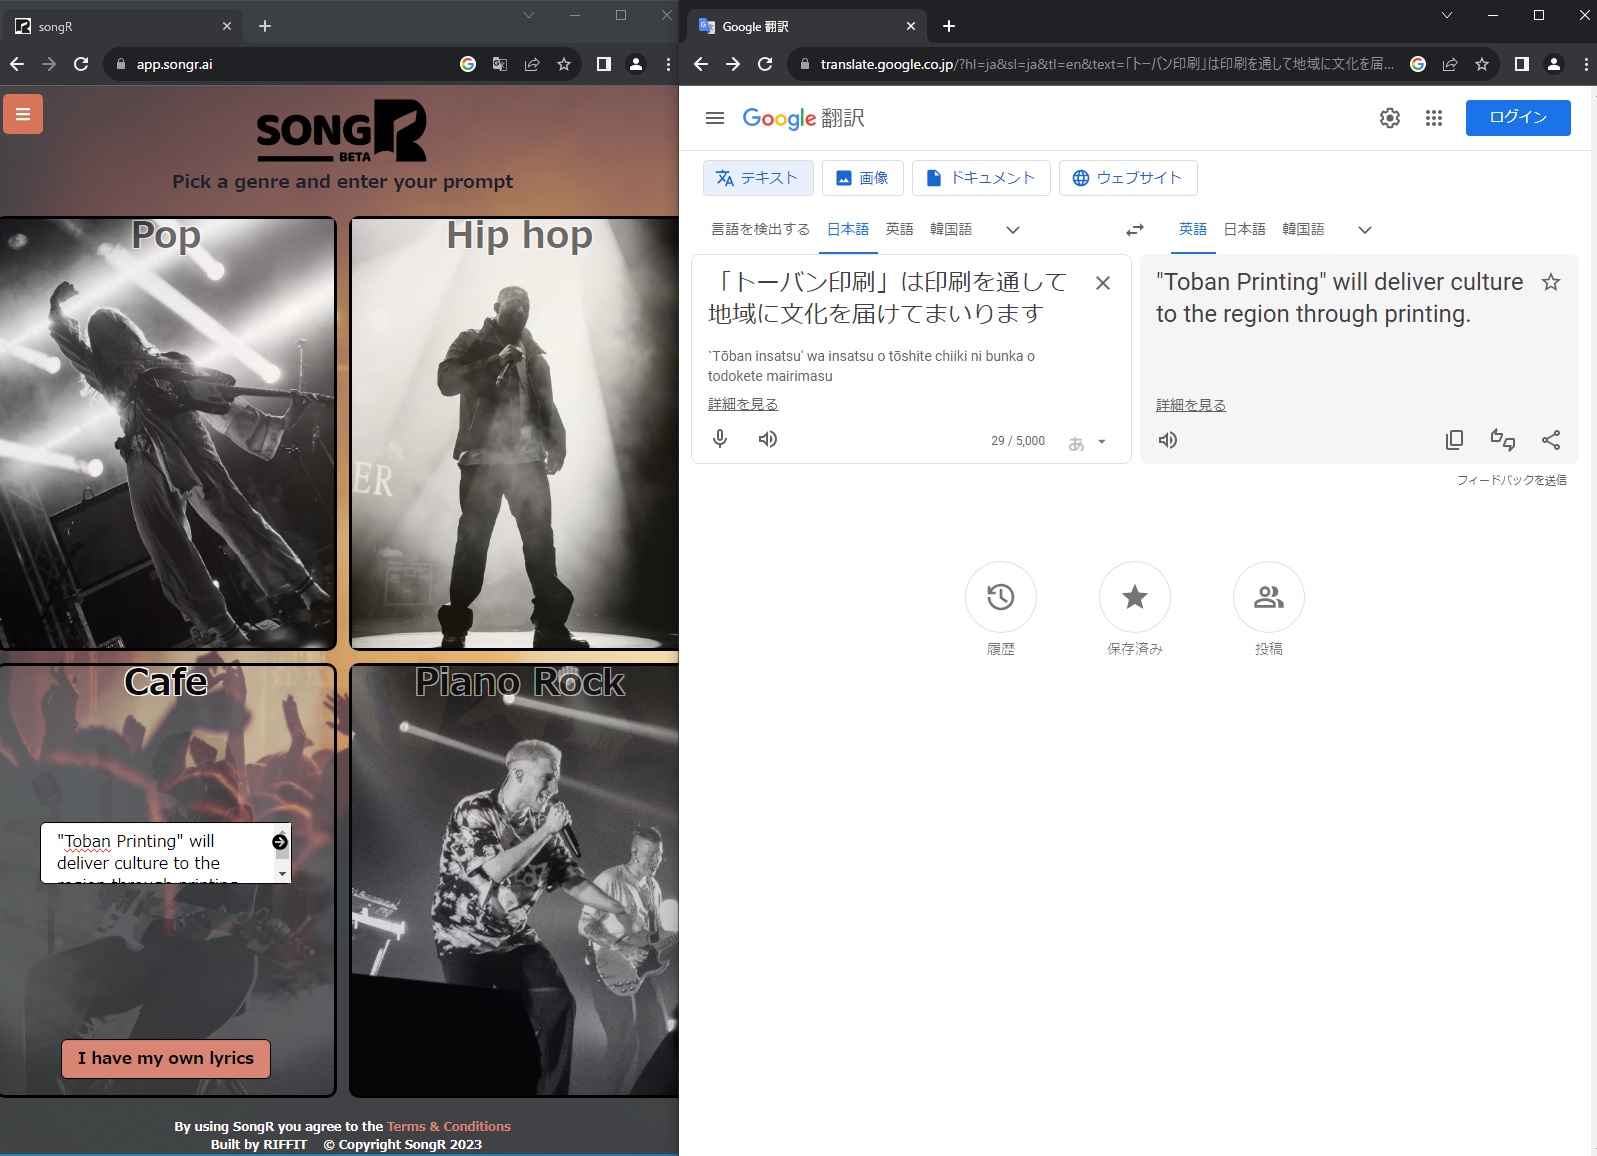Click the ログイン button

click(x=1517, y=118)
